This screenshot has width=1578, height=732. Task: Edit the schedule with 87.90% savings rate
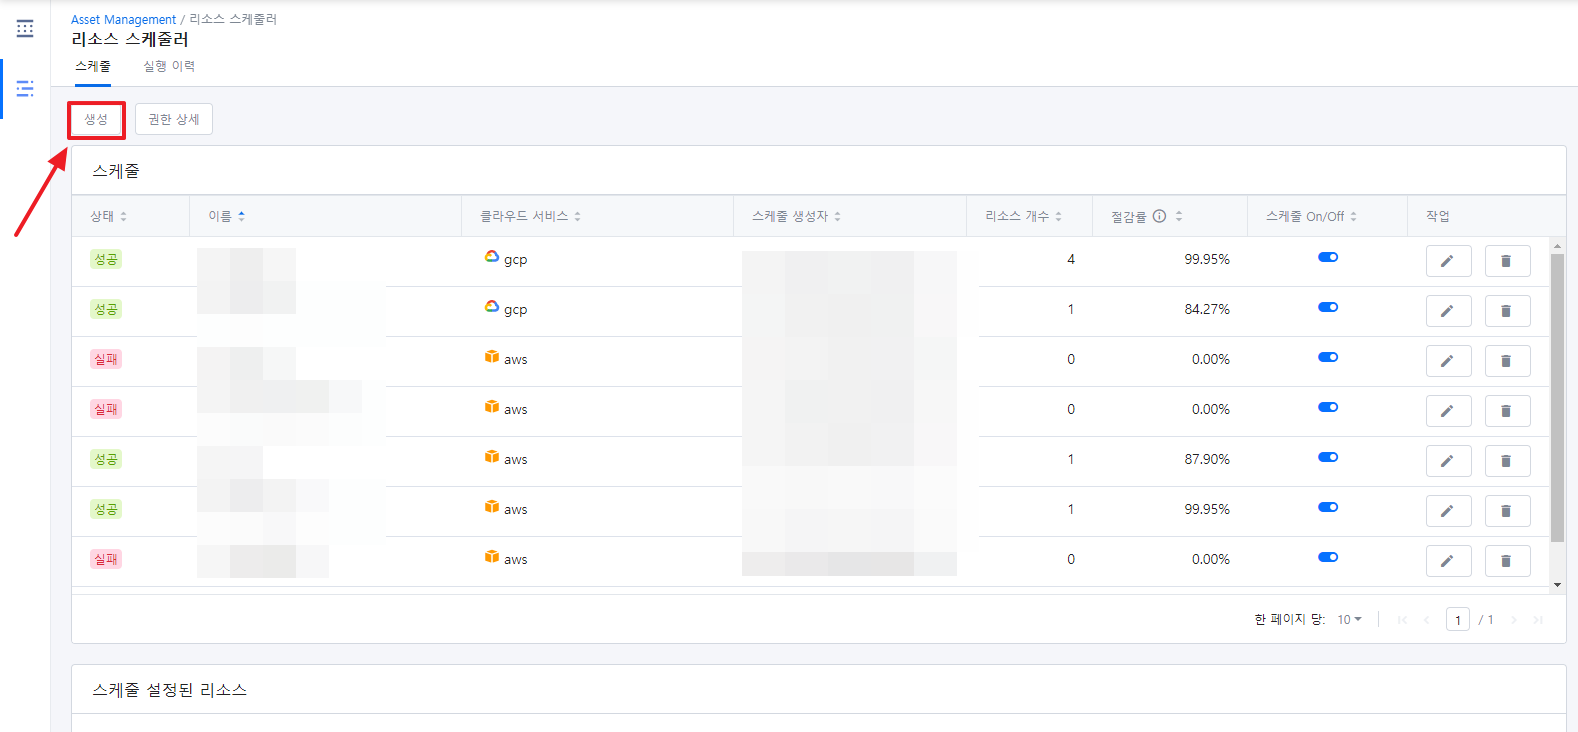(x=1447, y=461)
